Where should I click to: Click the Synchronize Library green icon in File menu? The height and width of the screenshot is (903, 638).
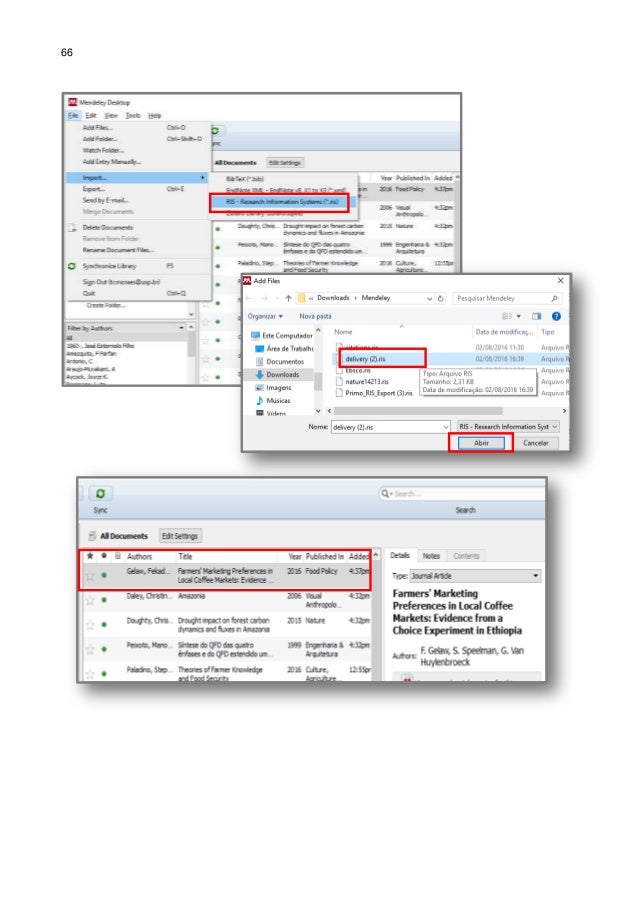[72, 266]
